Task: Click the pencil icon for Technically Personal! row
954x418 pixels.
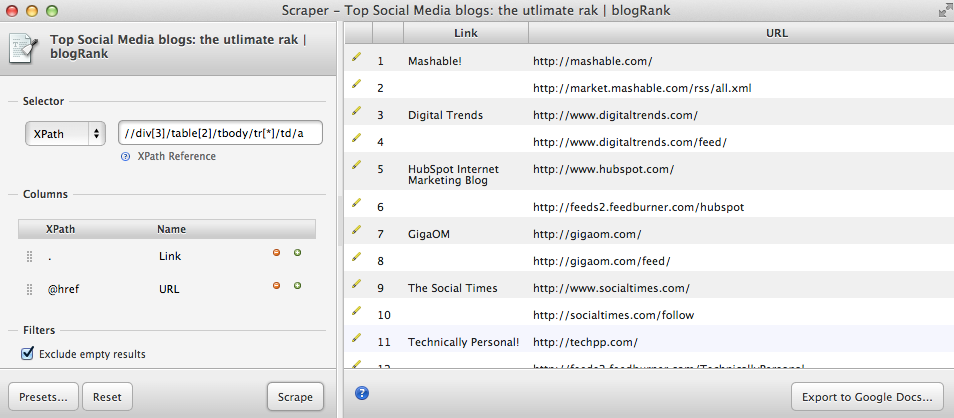Action: [357, 337]
